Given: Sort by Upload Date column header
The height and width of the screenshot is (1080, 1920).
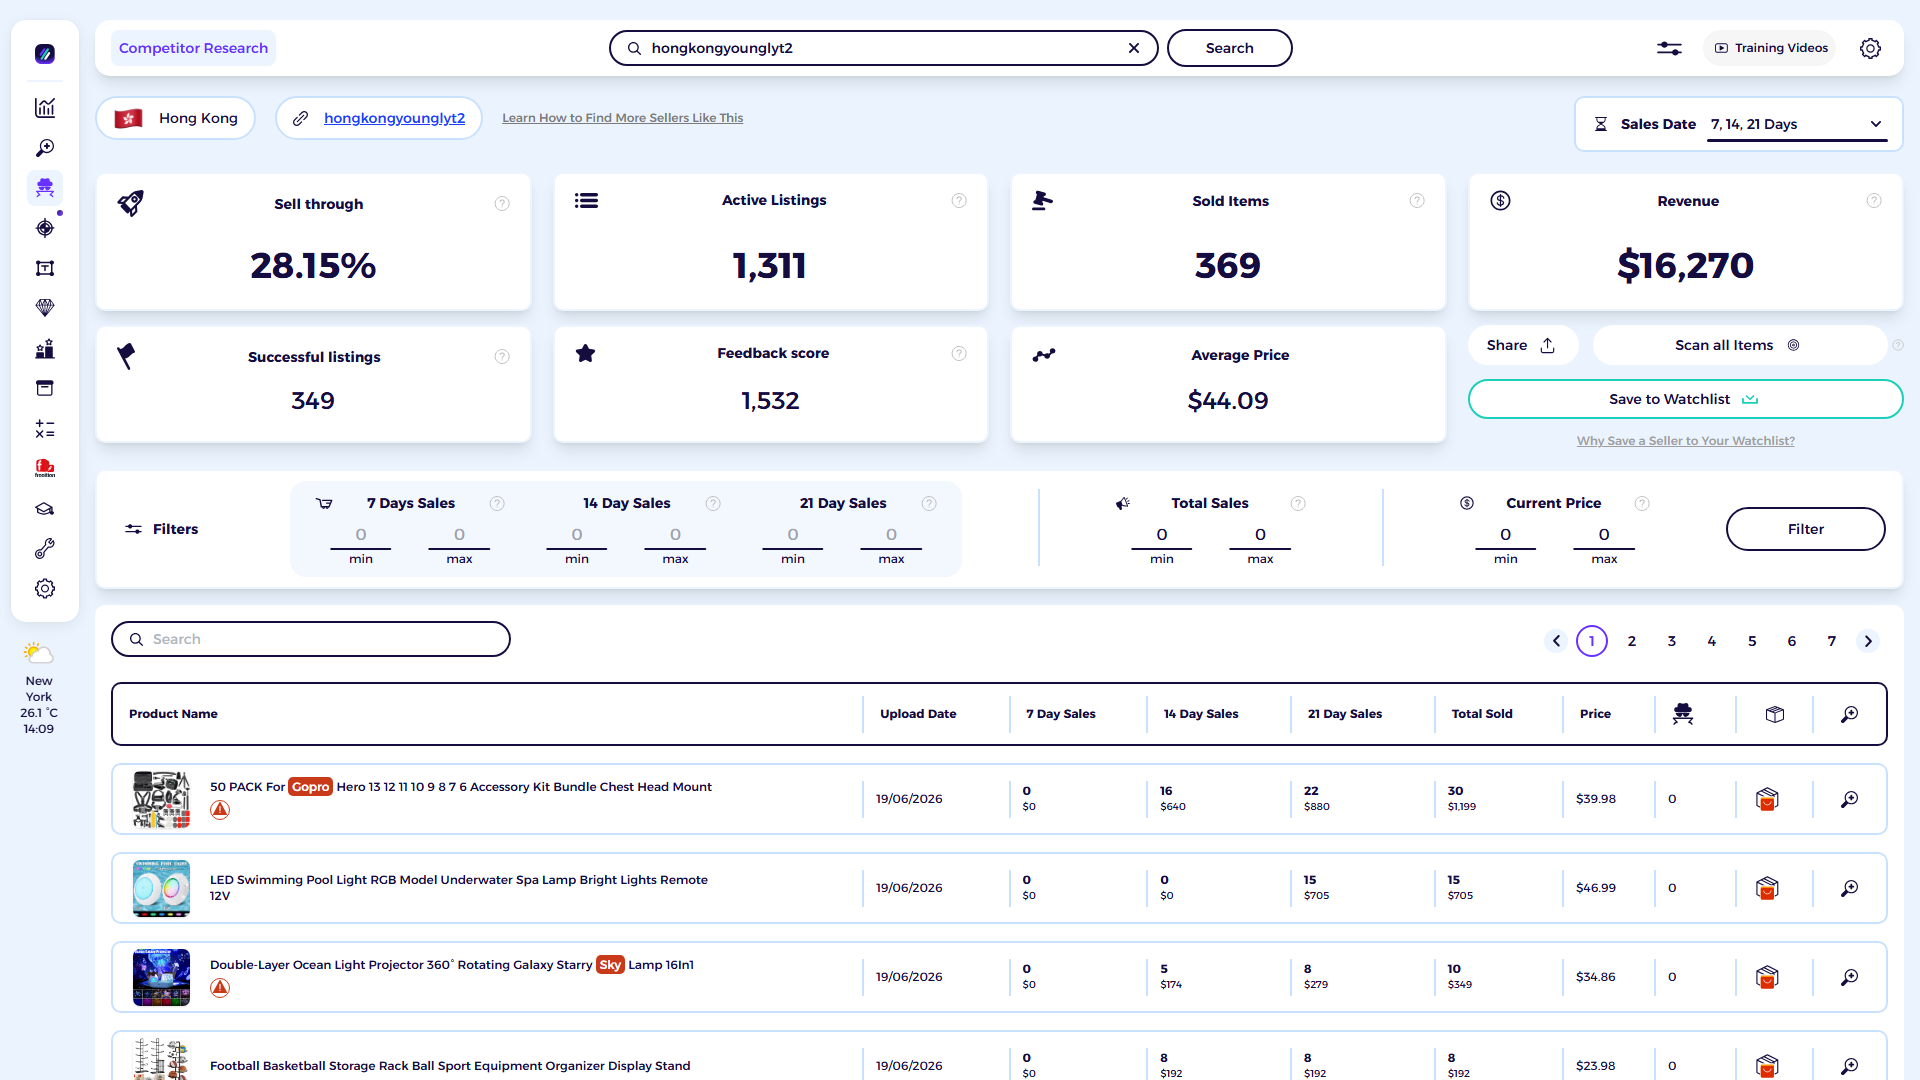Looking at the screenshot, I should (x=918, y=714).
